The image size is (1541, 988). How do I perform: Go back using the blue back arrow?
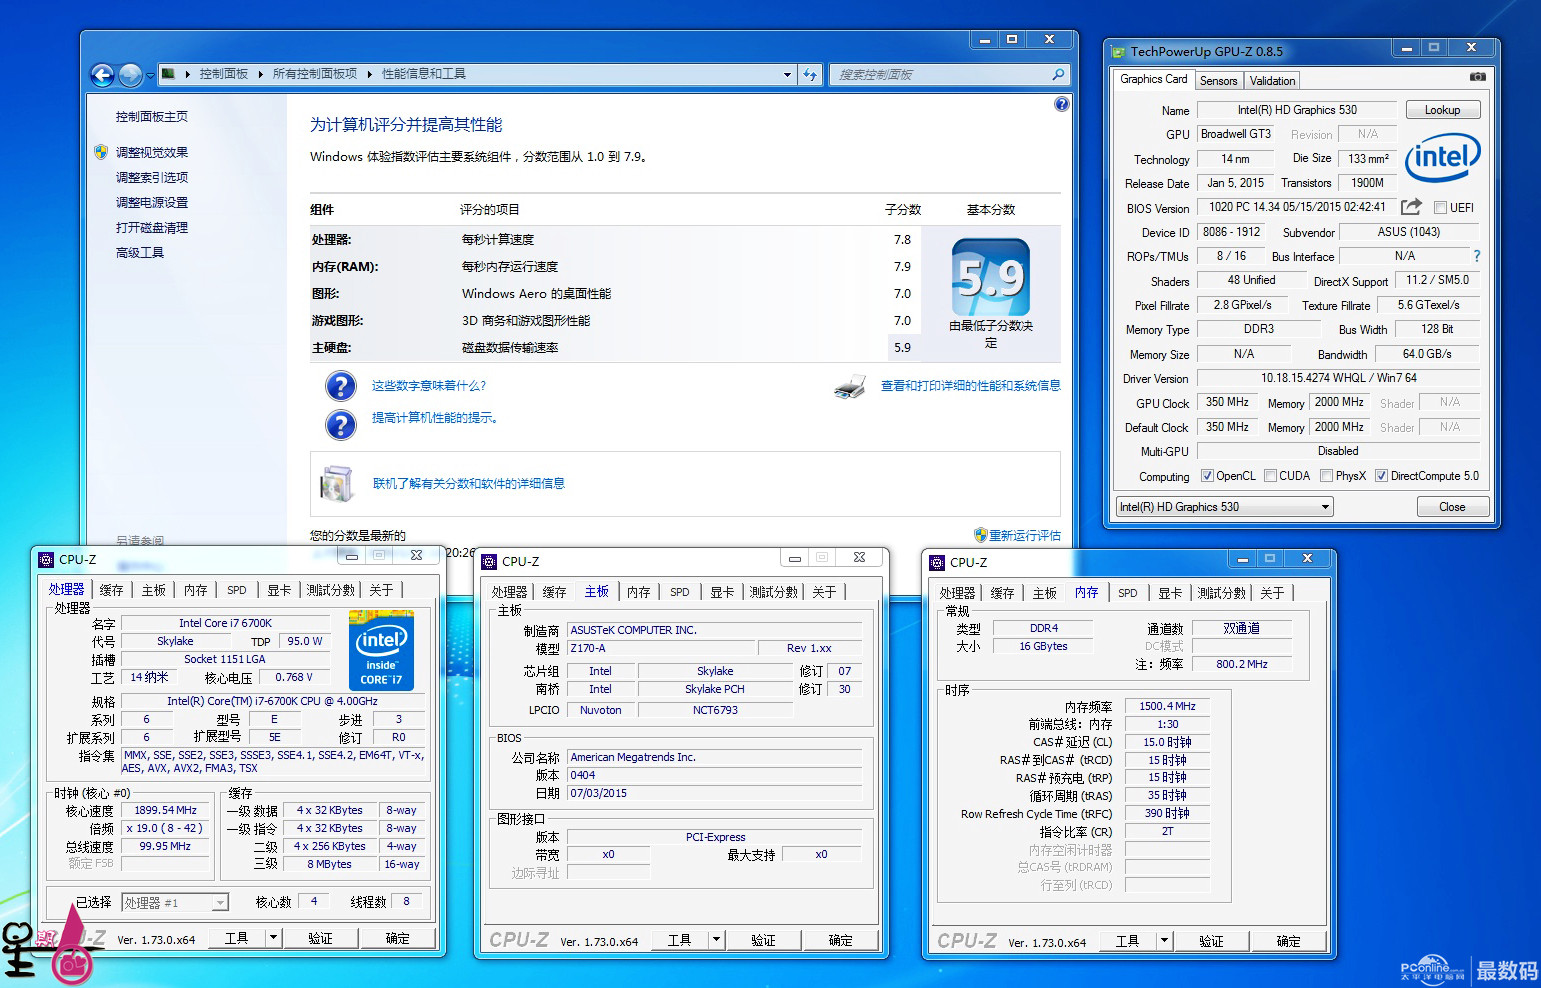[102, 75]
